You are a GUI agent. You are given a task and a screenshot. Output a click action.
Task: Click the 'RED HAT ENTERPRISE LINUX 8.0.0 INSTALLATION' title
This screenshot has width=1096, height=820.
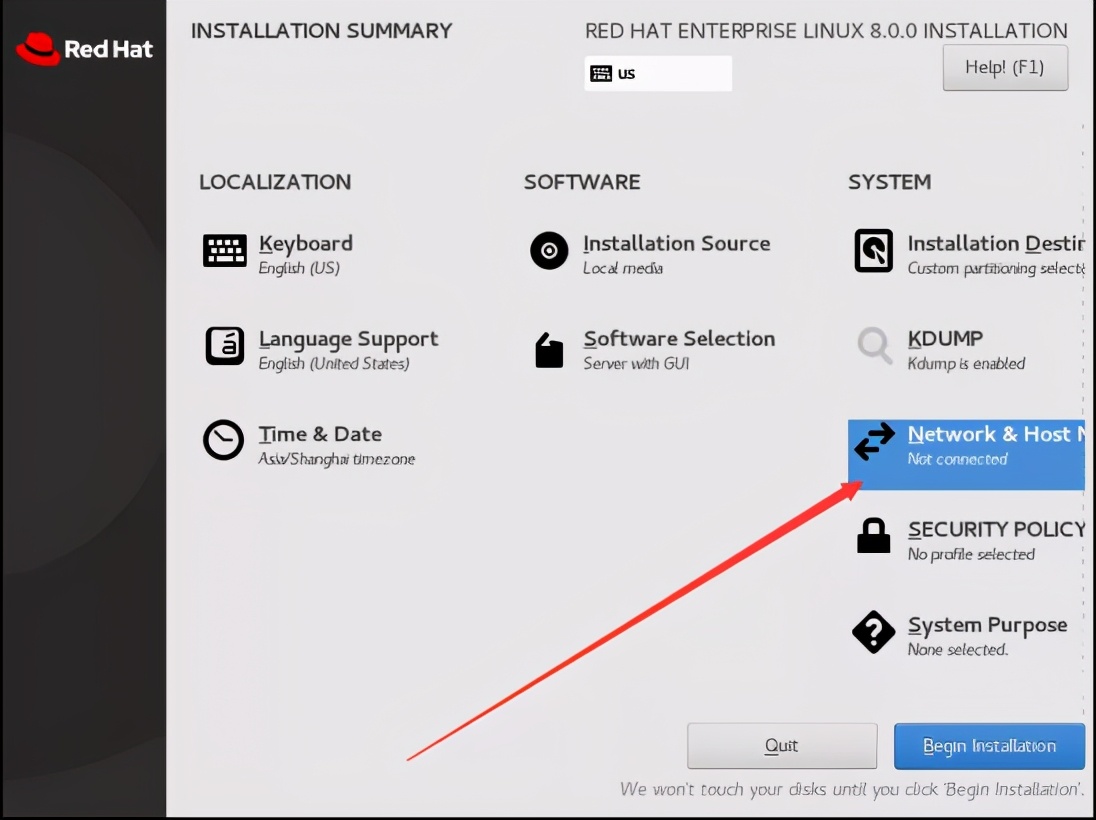pos(826,31)
